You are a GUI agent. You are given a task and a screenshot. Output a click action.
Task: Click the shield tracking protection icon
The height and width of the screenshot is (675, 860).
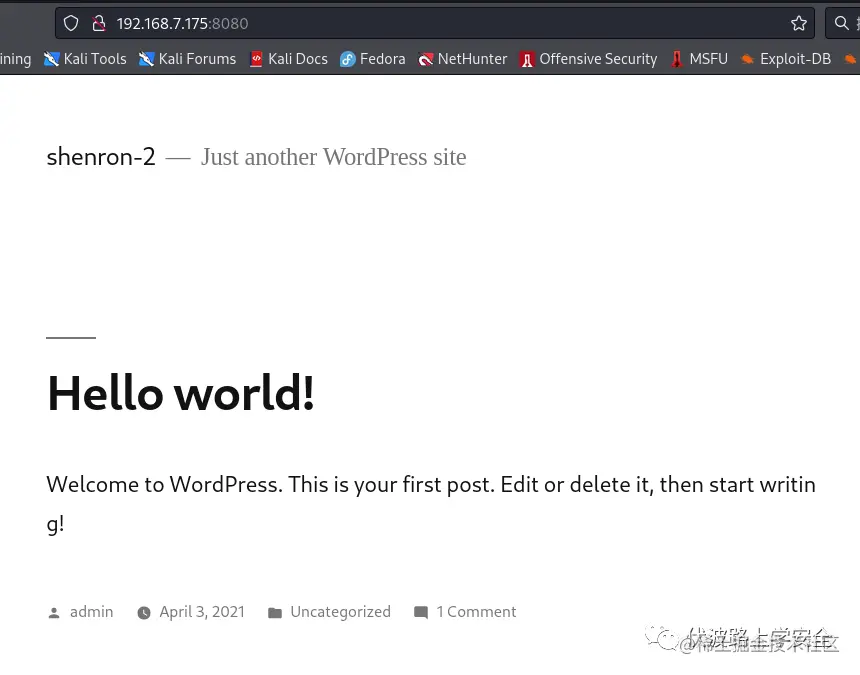[71, 24]
